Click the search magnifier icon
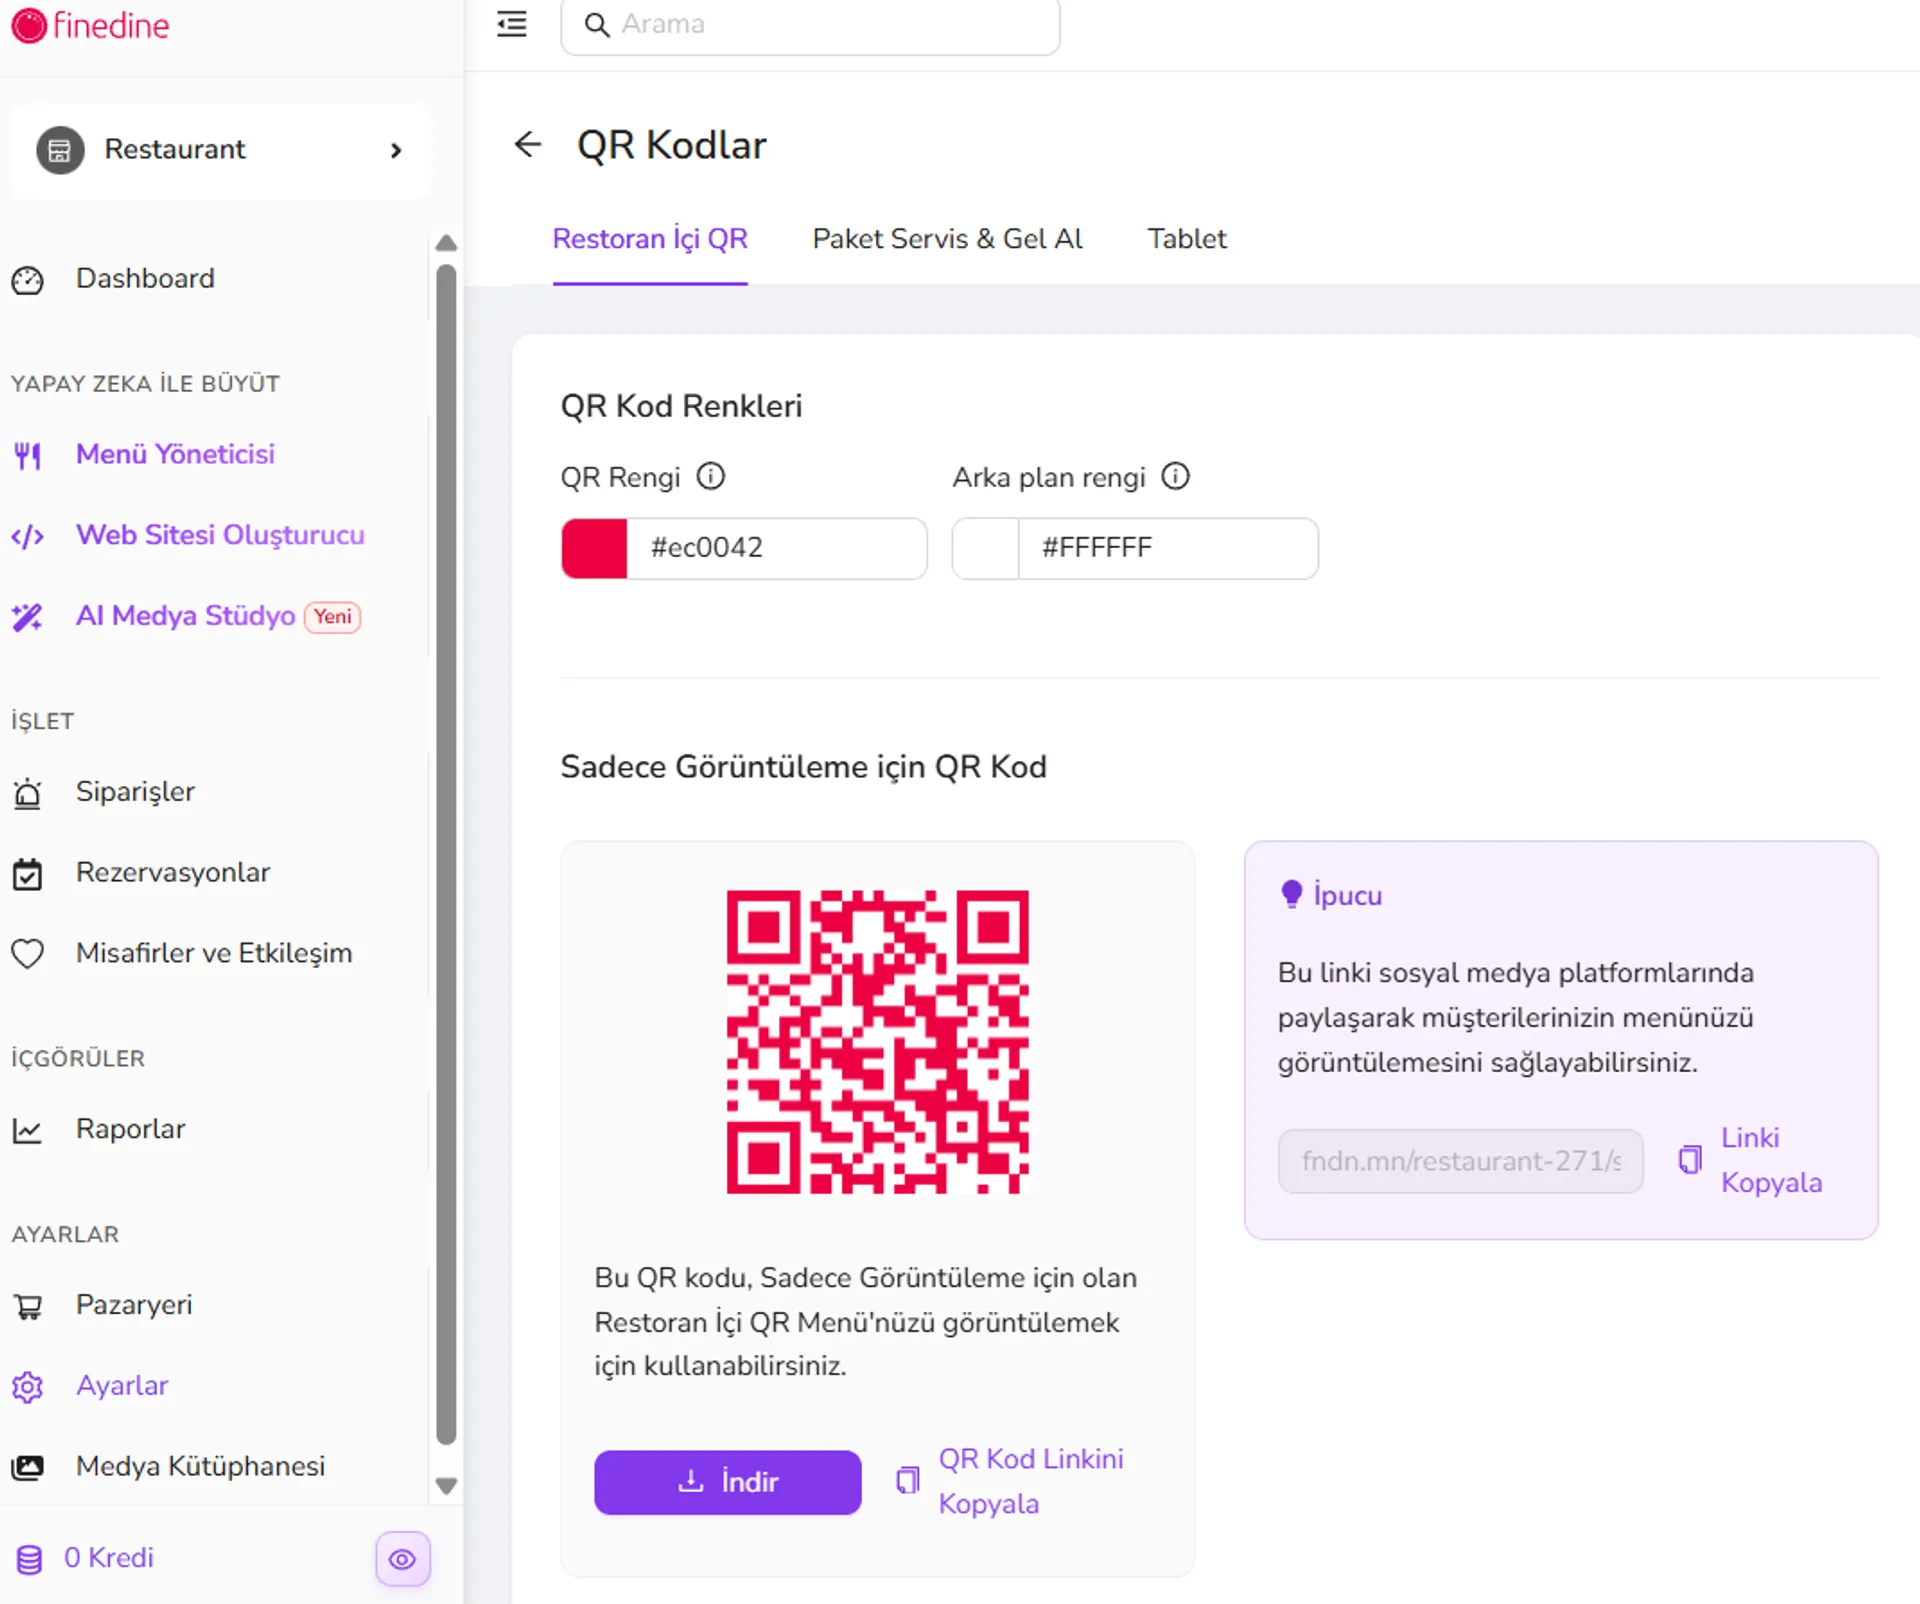The image size is (1920, 1604). point(597,25)
